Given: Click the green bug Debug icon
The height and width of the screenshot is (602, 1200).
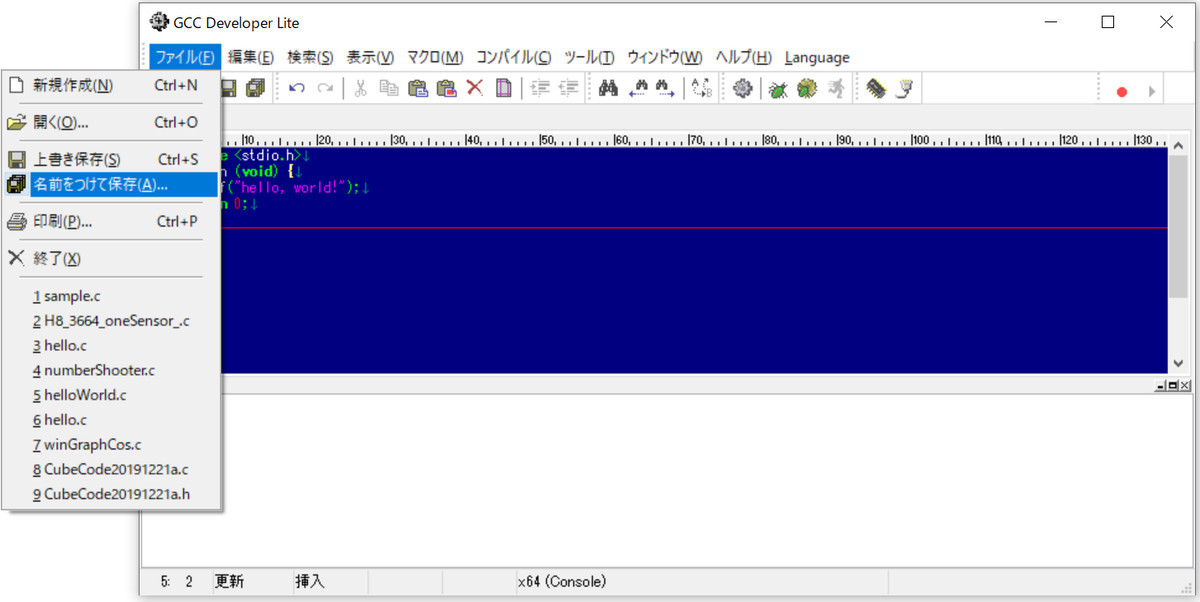Looking at the screenshot, I should point(778,89).
